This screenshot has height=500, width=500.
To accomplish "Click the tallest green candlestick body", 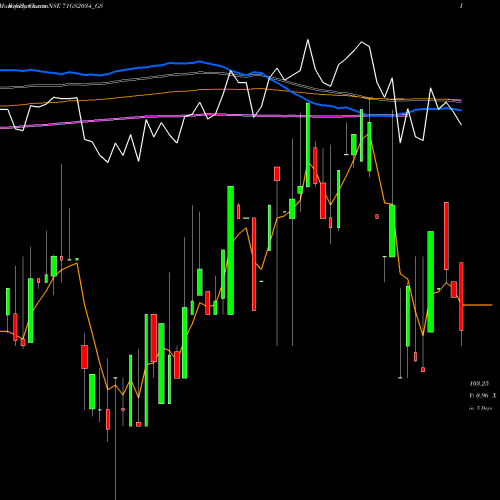I will 230,250.
